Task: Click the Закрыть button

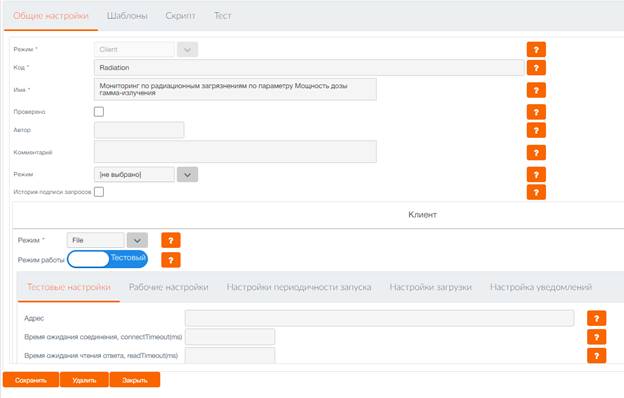Action: [135, 380]
